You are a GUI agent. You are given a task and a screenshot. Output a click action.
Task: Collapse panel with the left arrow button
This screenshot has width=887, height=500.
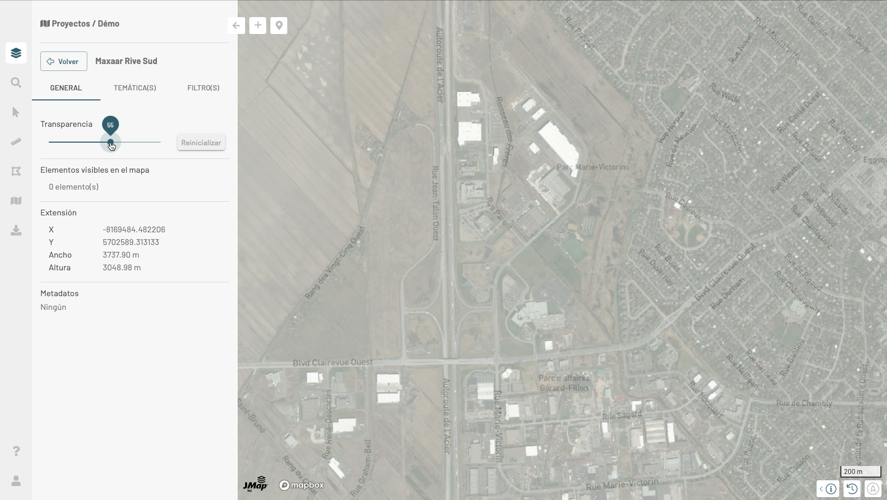click(237, 25)
